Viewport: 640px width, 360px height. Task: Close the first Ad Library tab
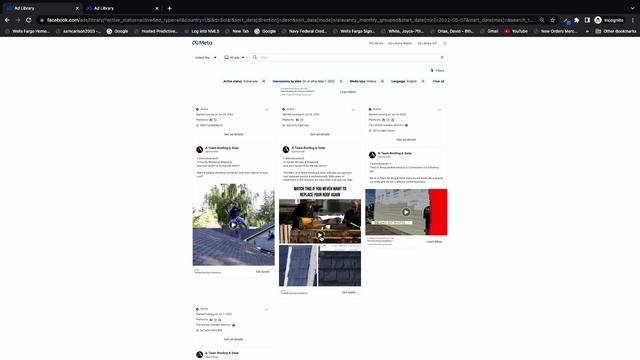pos(77,8)
